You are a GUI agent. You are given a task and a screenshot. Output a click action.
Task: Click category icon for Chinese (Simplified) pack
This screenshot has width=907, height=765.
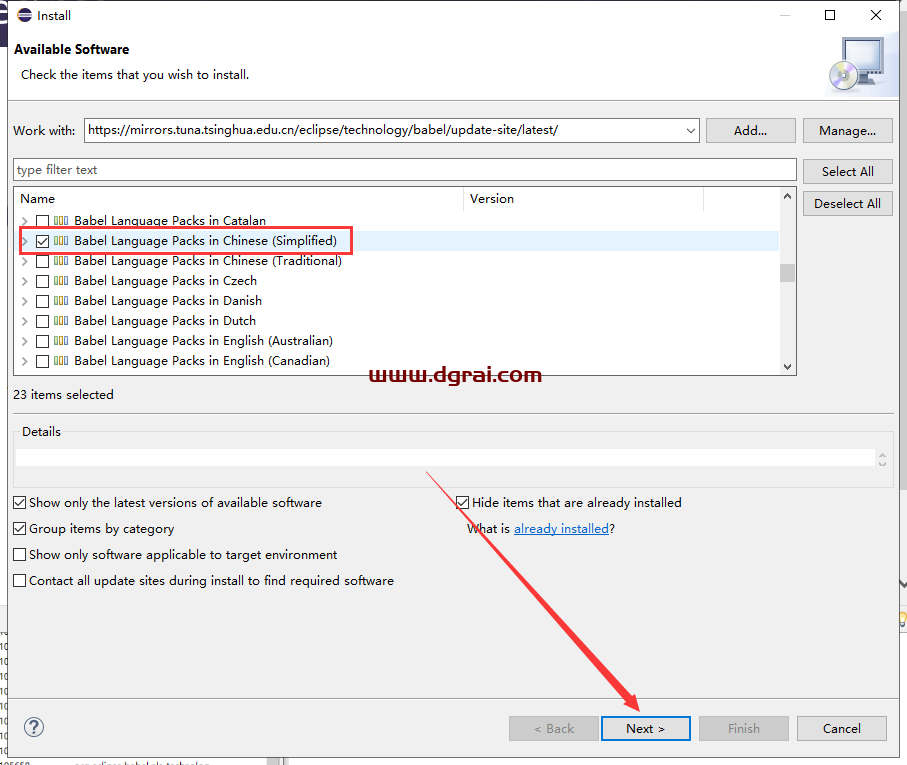pos(61,241)
